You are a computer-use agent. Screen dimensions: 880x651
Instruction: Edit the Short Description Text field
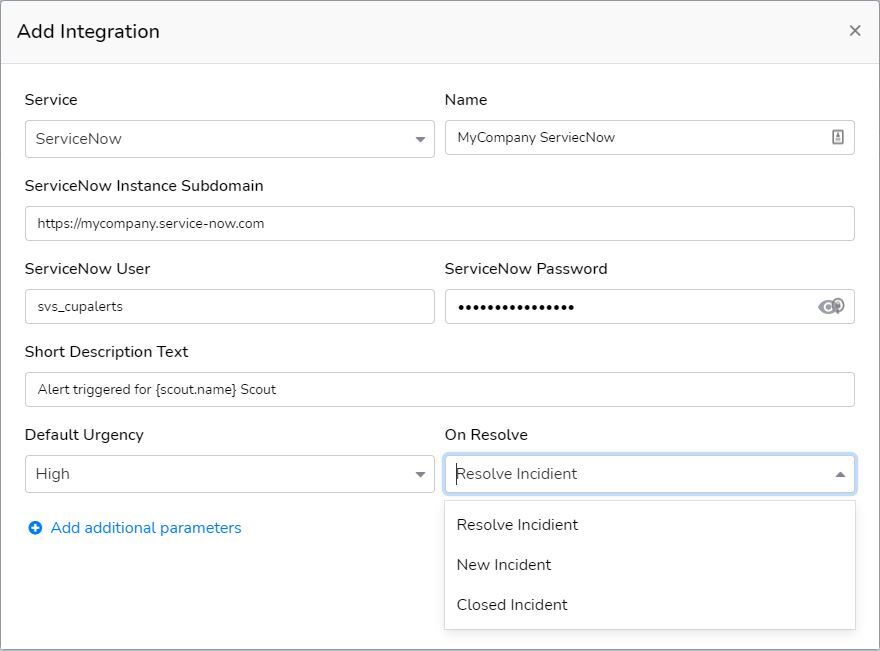point(439,389)
